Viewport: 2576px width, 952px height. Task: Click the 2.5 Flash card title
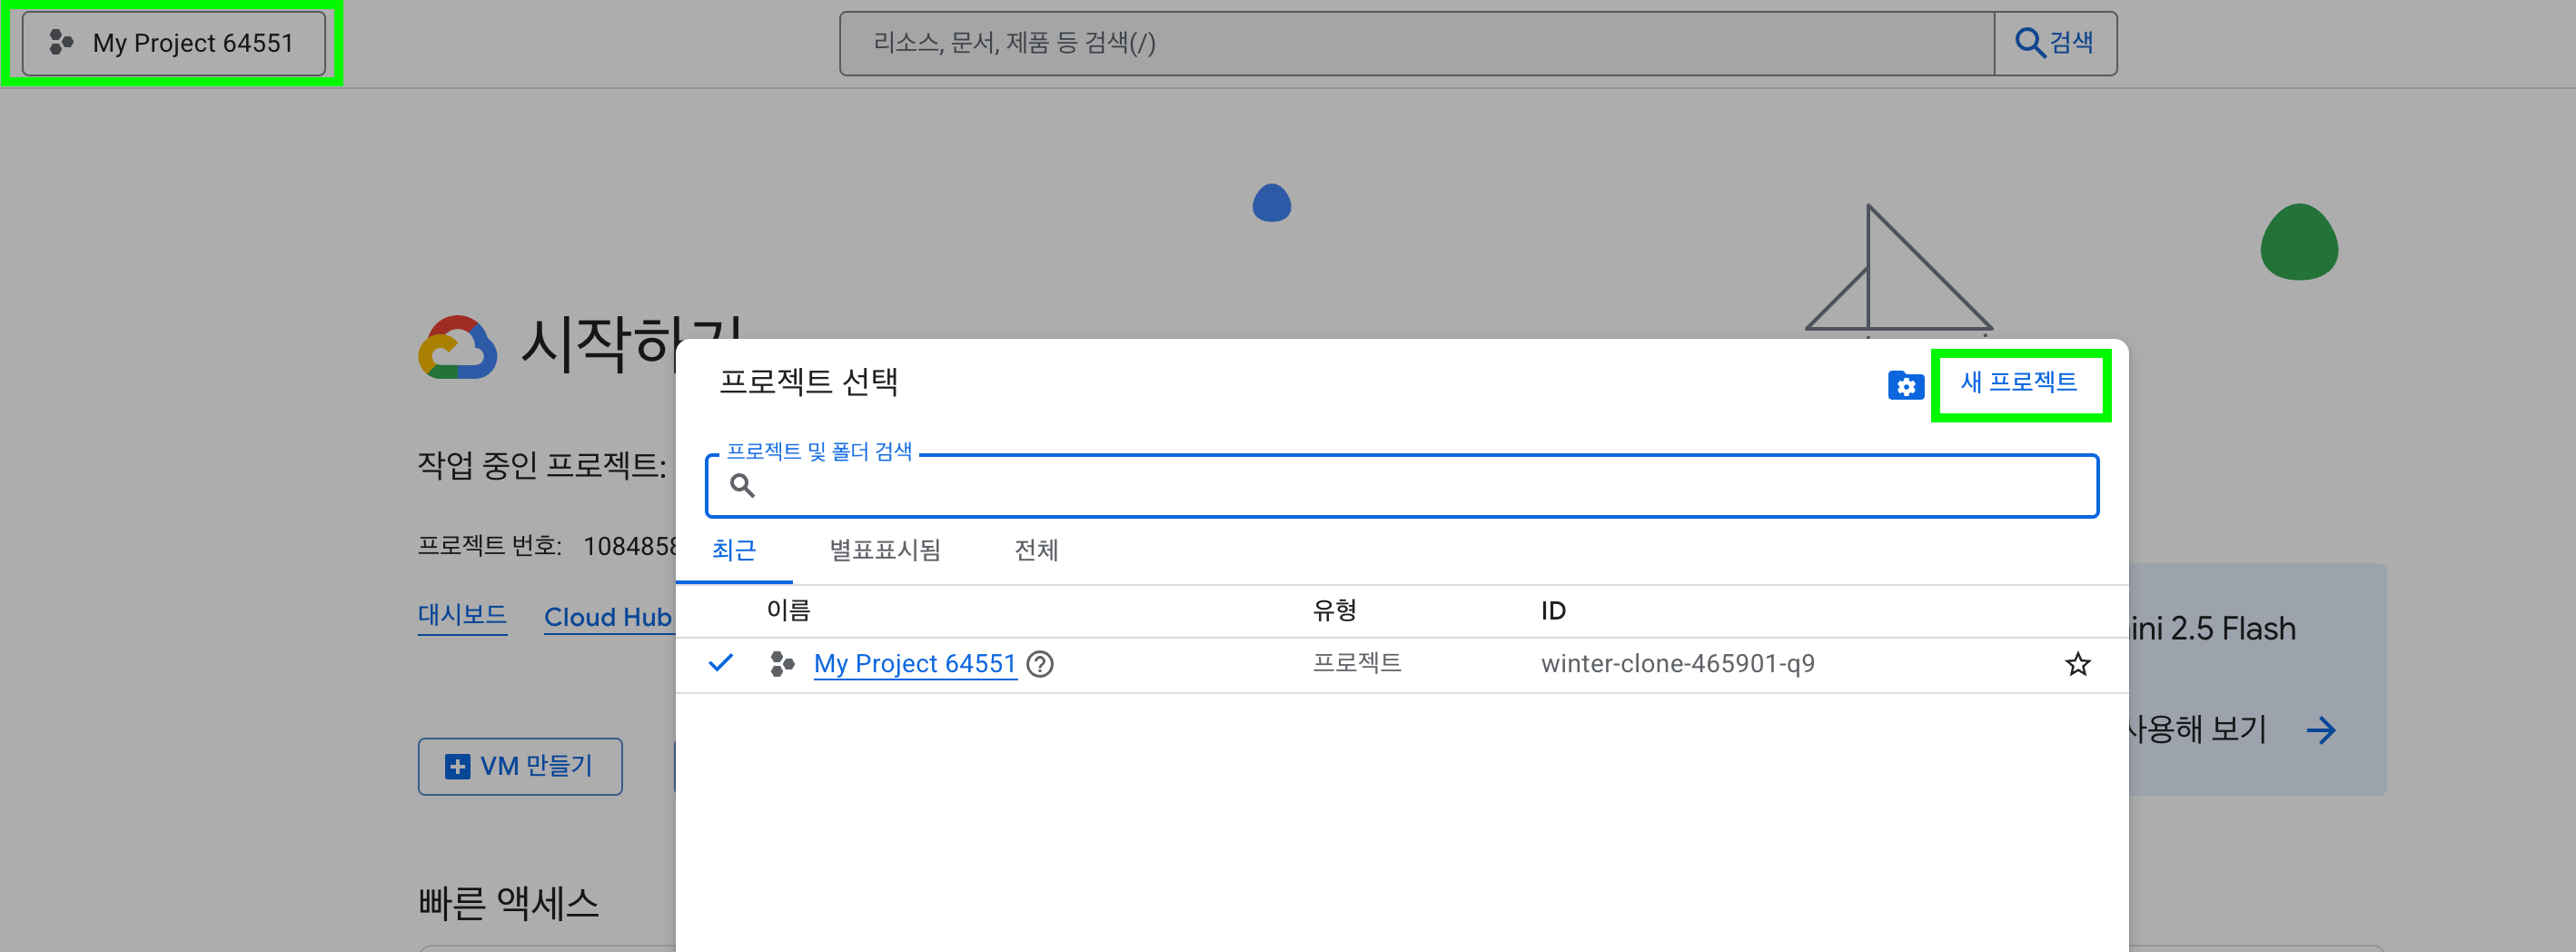pyautogui.click(x=2211, y=628)
